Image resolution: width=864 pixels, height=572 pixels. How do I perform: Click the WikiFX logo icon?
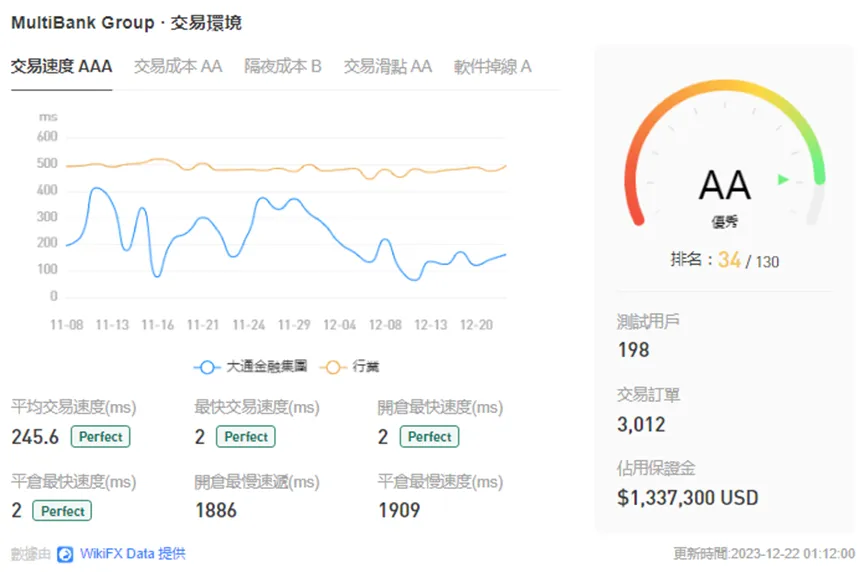pyautogui.click(x=65, y=554)
